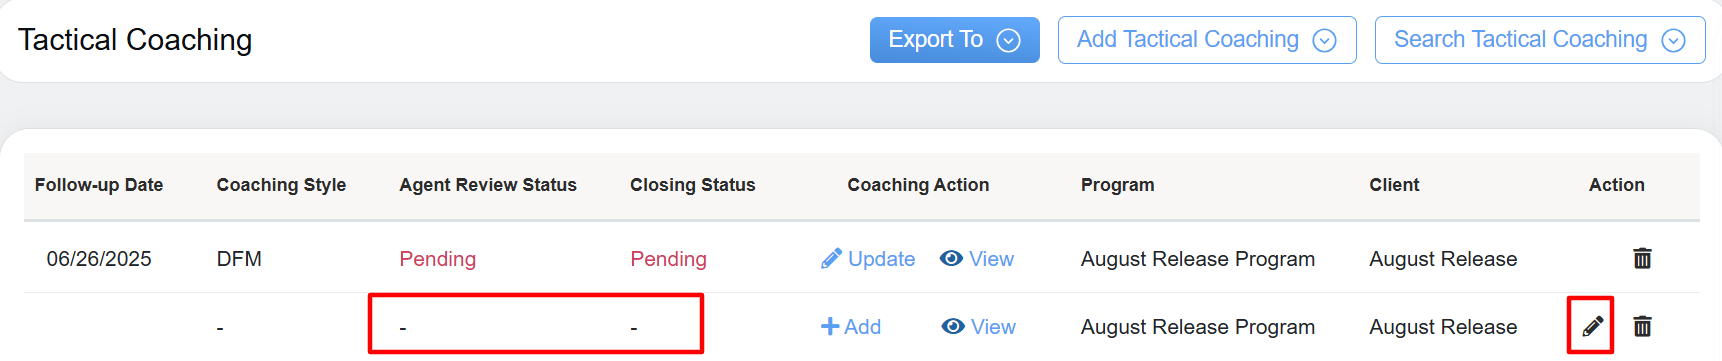Expand the Search Tactical Coaching panel
The image size is (1722, 361).
click(x=1539, y=40)
